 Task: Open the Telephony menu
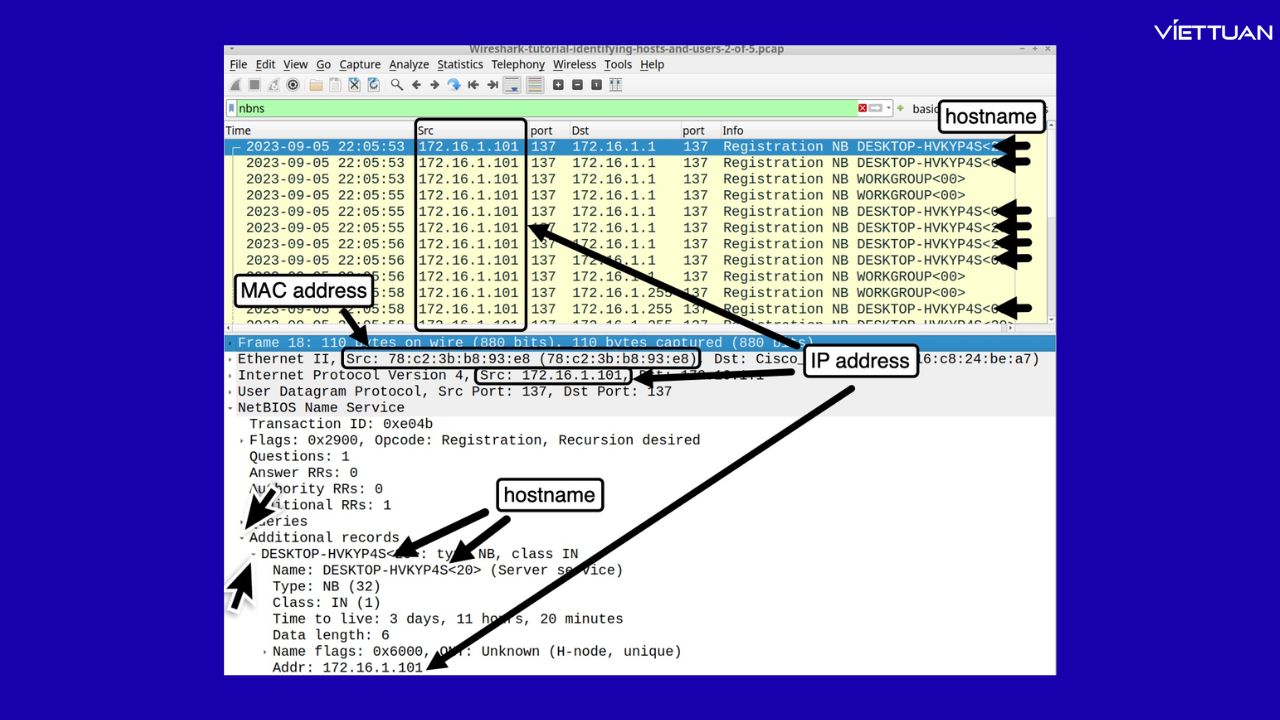coord(518,64)
